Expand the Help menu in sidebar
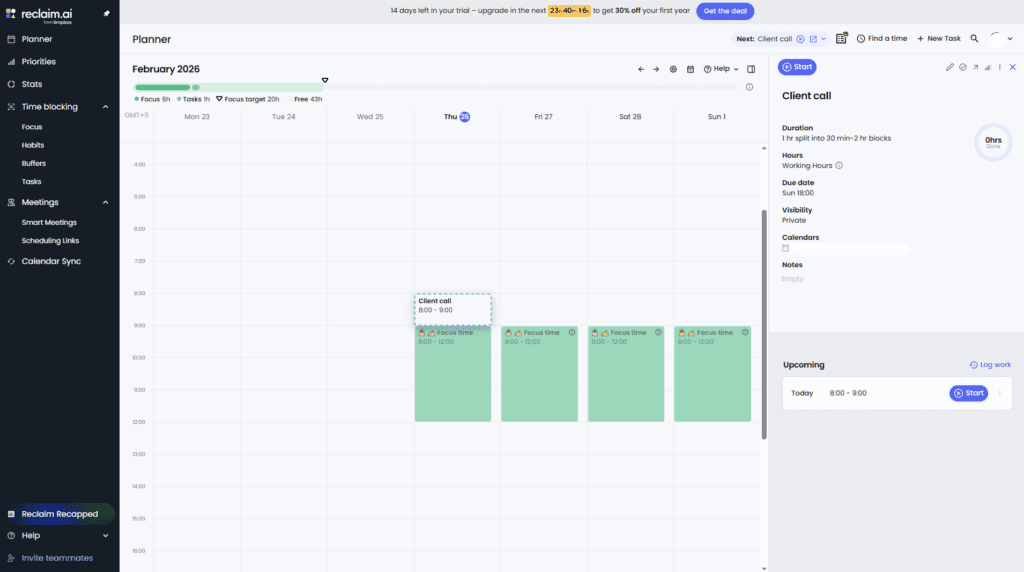This screenshot has width=1024, height=572. click(105, 536)
